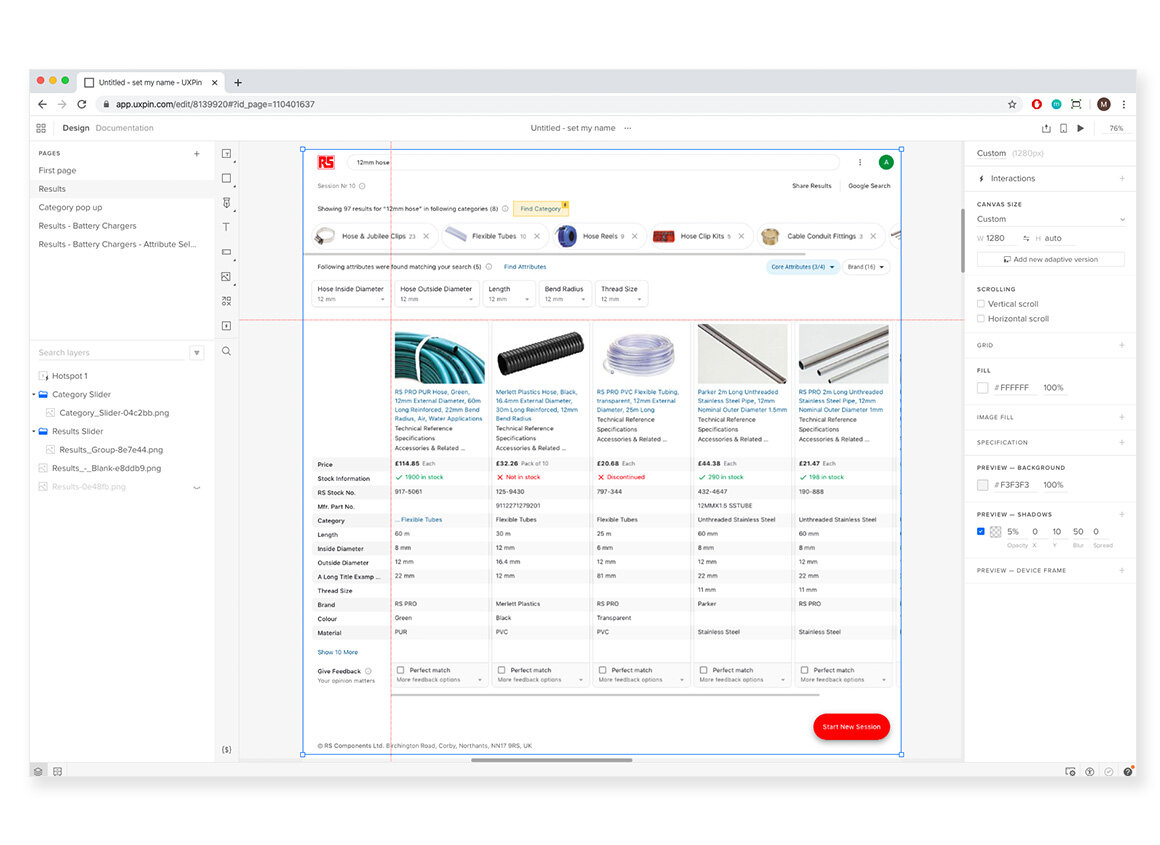Open the layers filter dropdown
This screenshot has width=1160, height=845.
coord(197,353)
